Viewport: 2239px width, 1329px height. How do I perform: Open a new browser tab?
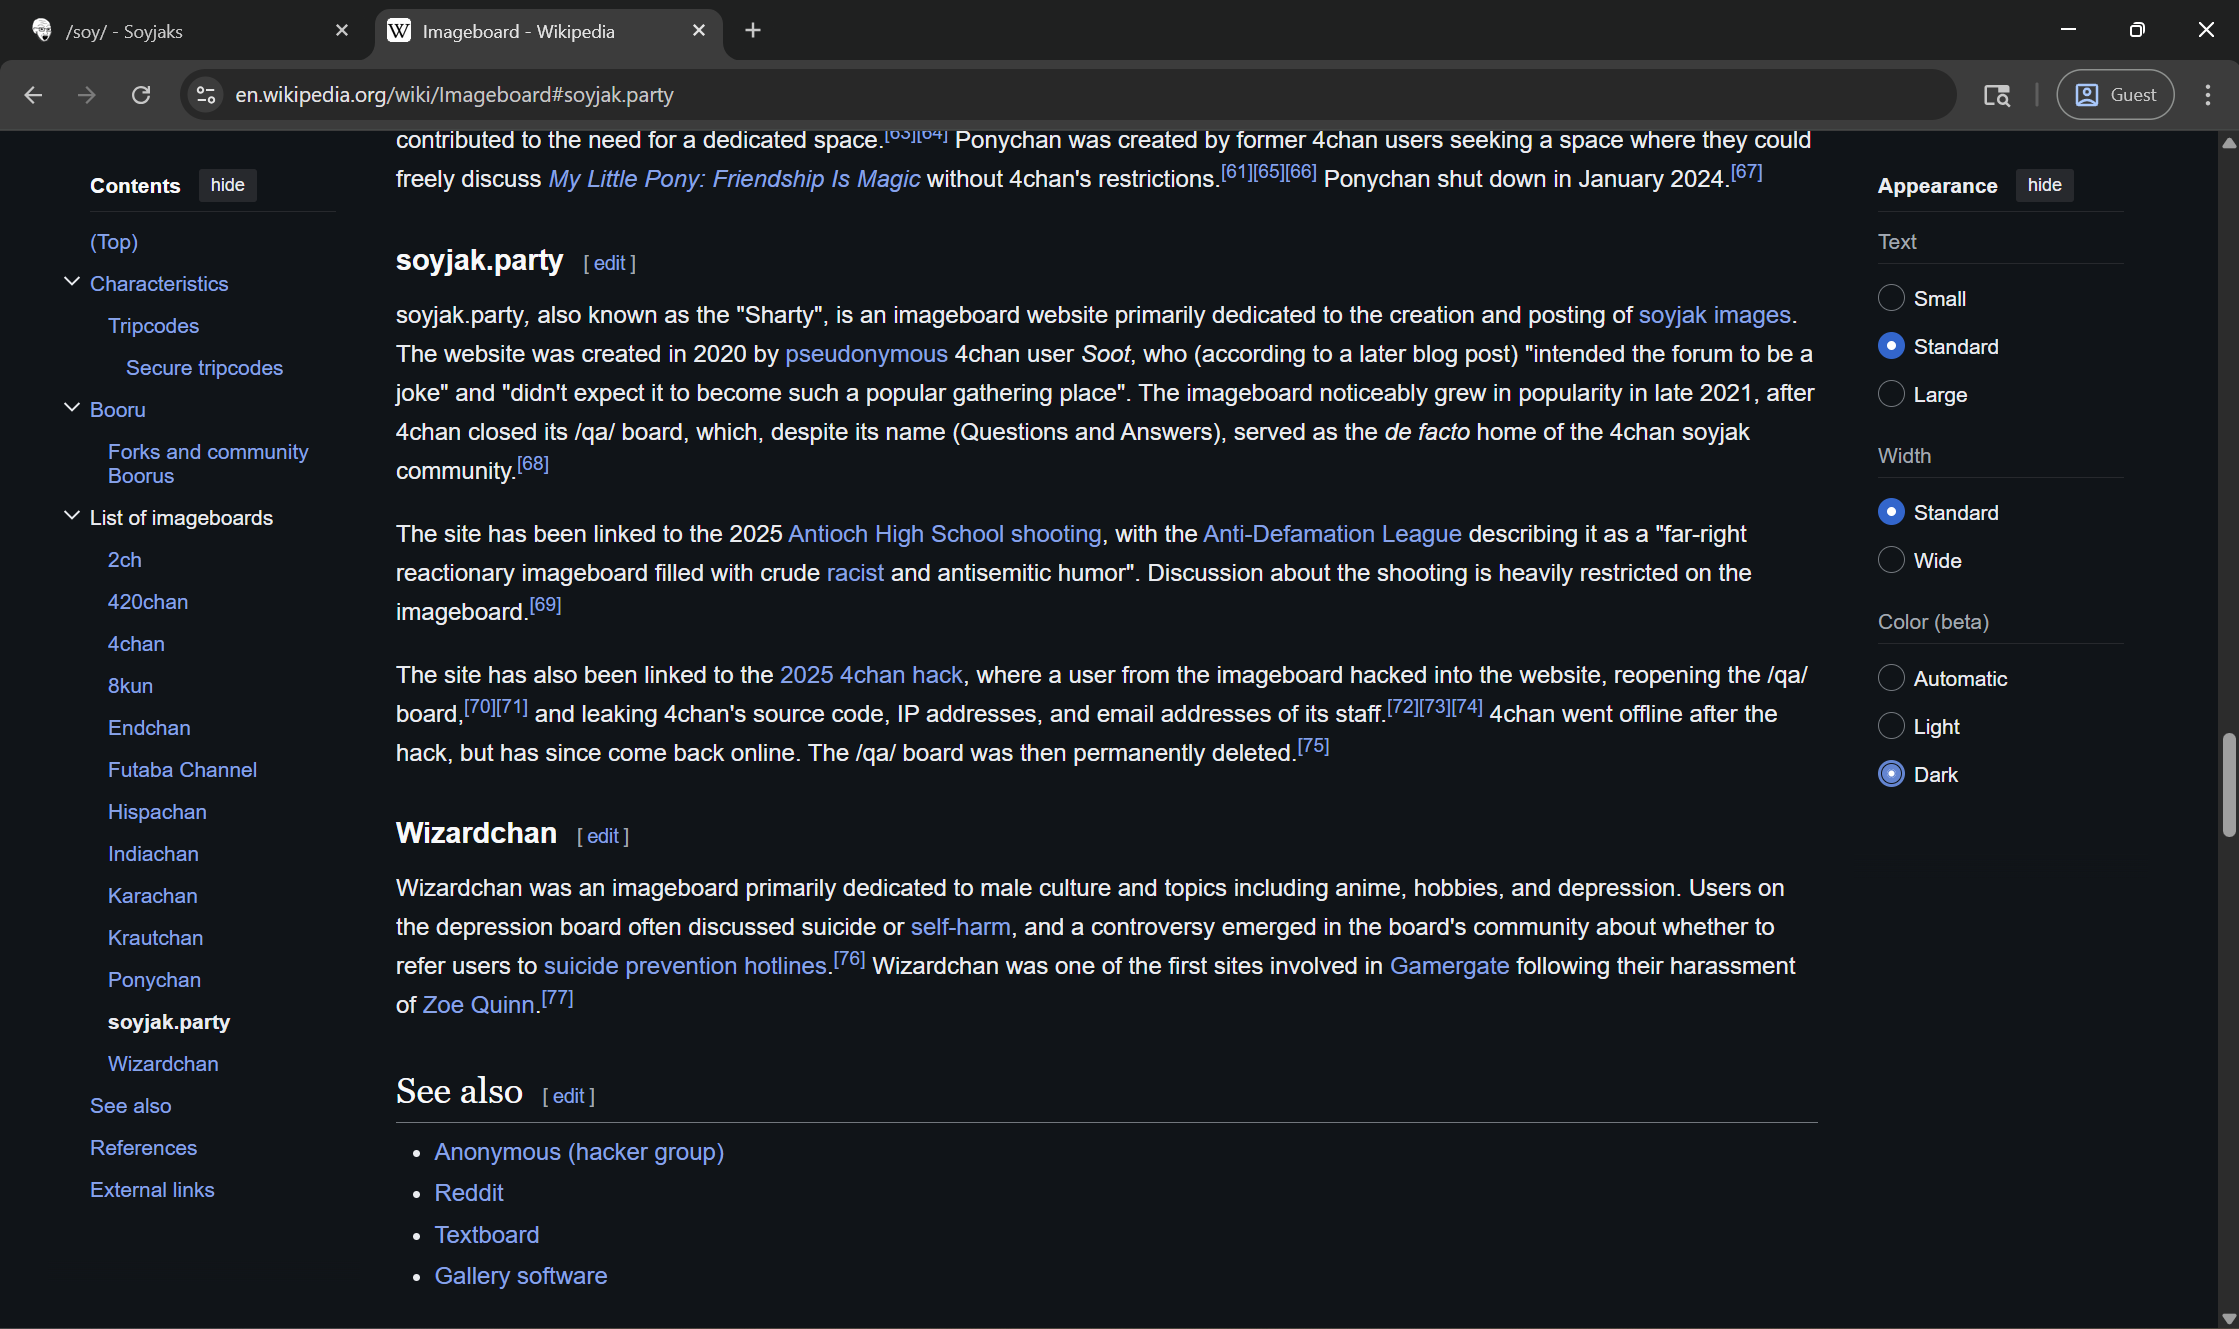[x=753, y=31]
